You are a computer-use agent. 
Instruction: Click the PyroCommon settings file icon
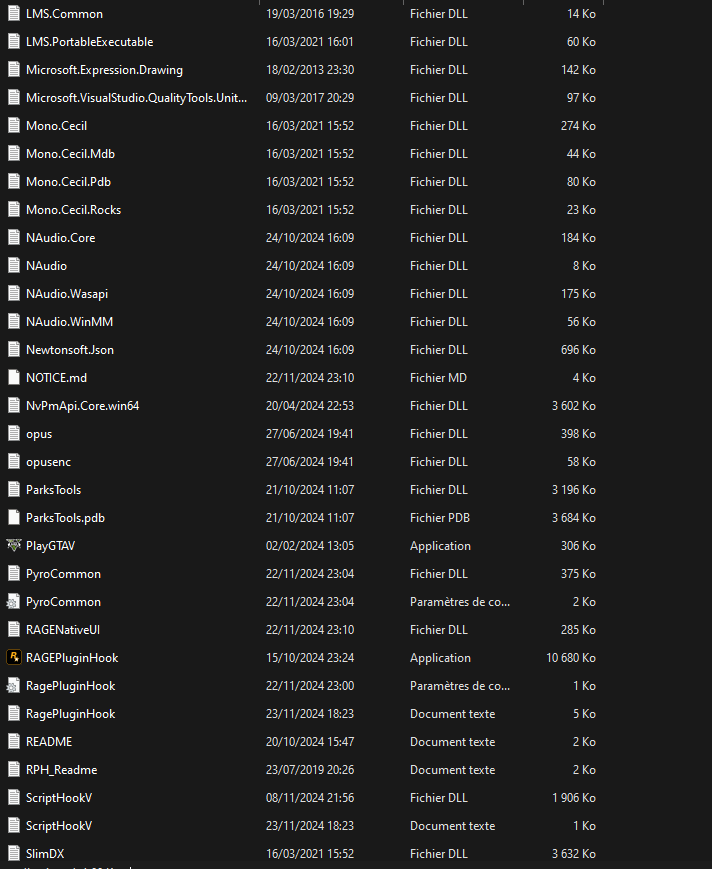(x=13, y=602)
